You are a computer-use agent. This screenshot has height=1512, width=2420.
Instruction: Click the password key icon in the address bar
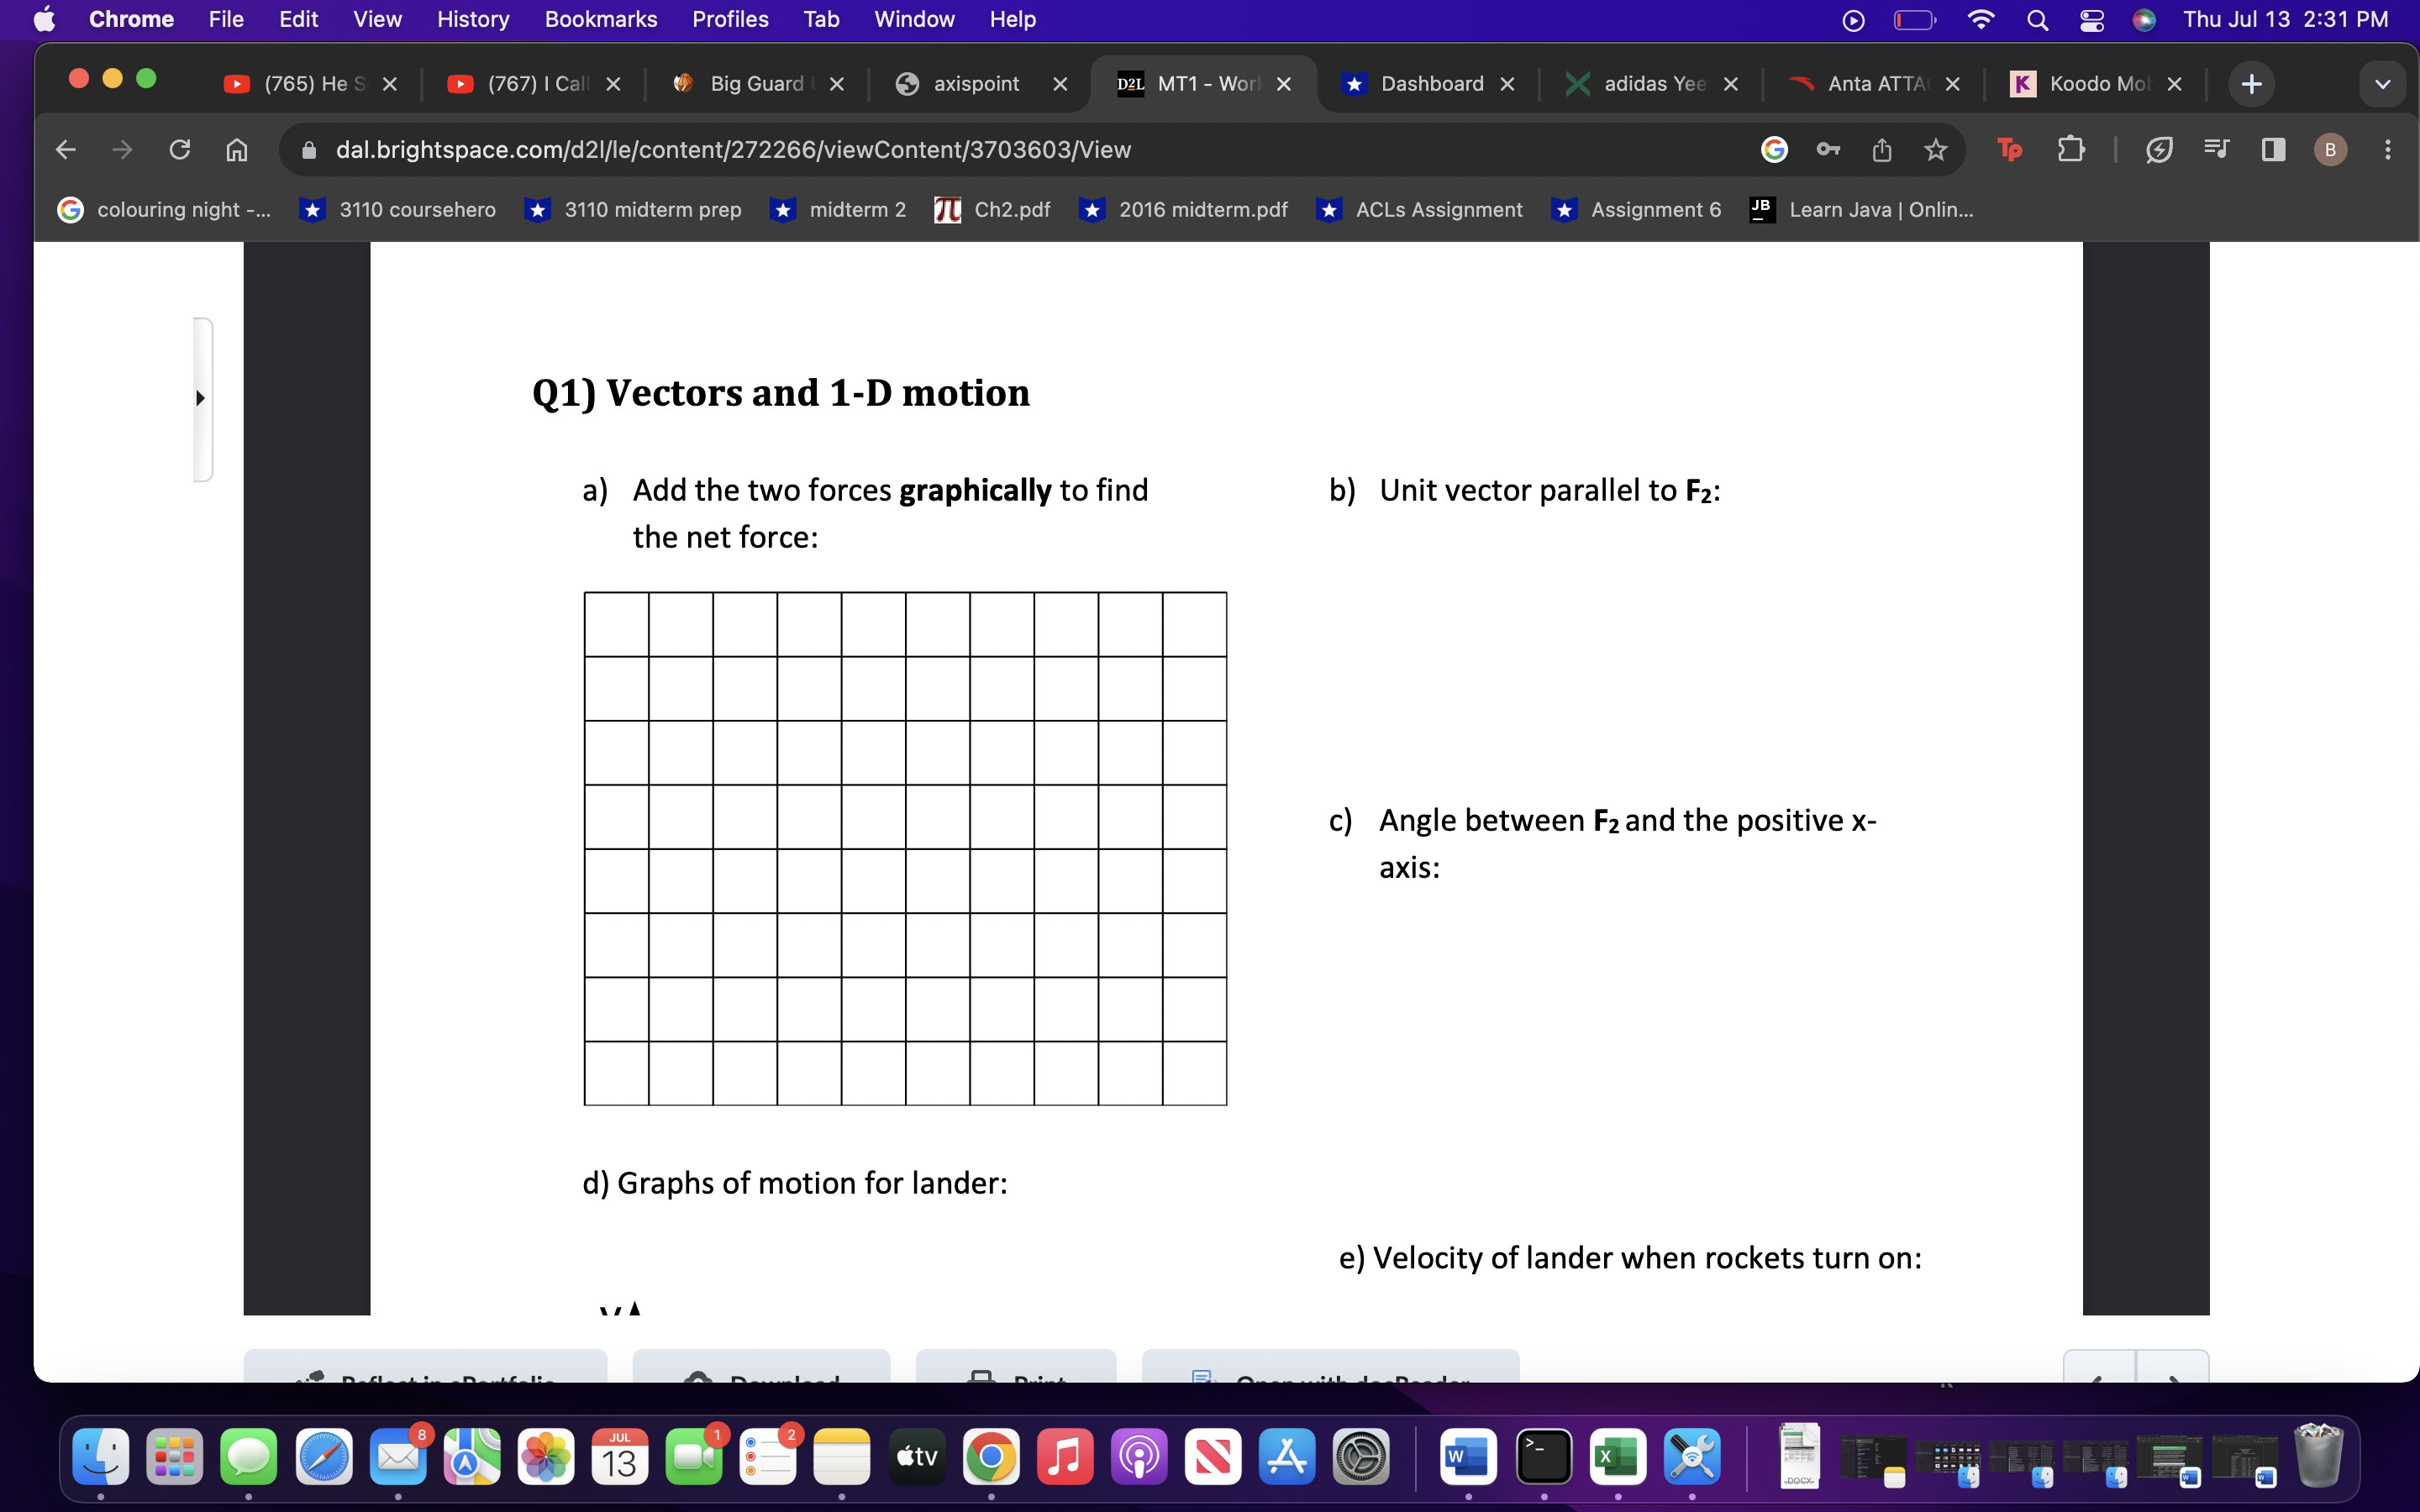click(1829, 149)
